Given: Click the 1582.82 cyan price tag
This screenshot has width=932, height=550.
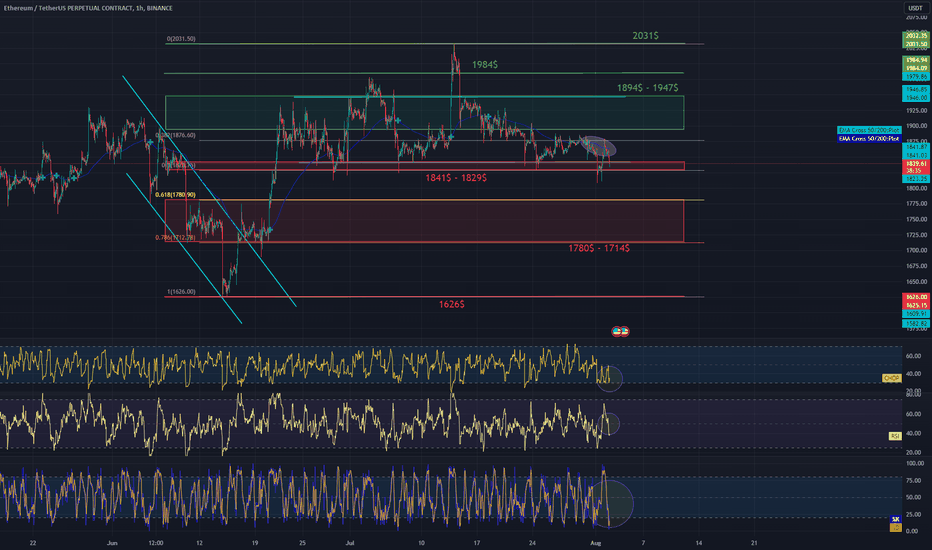Looking at the screenshot, I should click(x=915, y=323).
